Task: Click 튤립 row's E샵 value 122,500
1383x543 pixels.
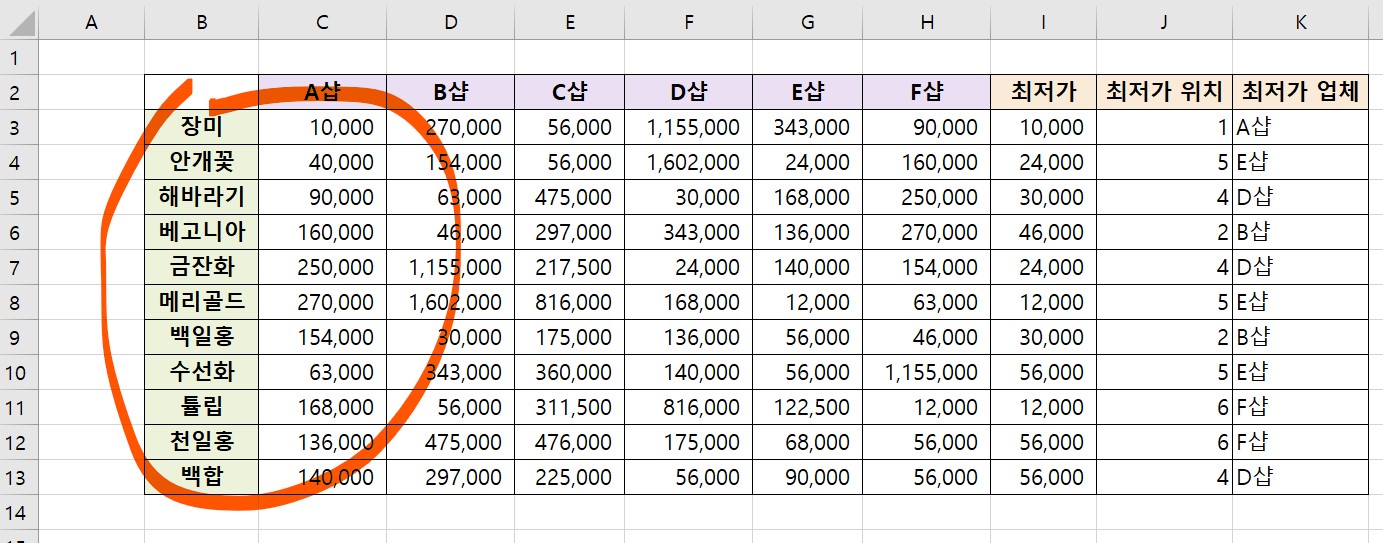Action: tap(807, 407)
